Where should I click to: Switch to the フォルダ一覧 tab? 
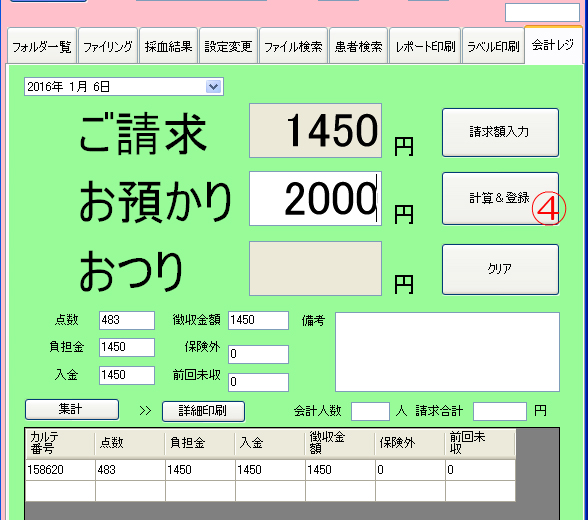click(x=42, y=46)
